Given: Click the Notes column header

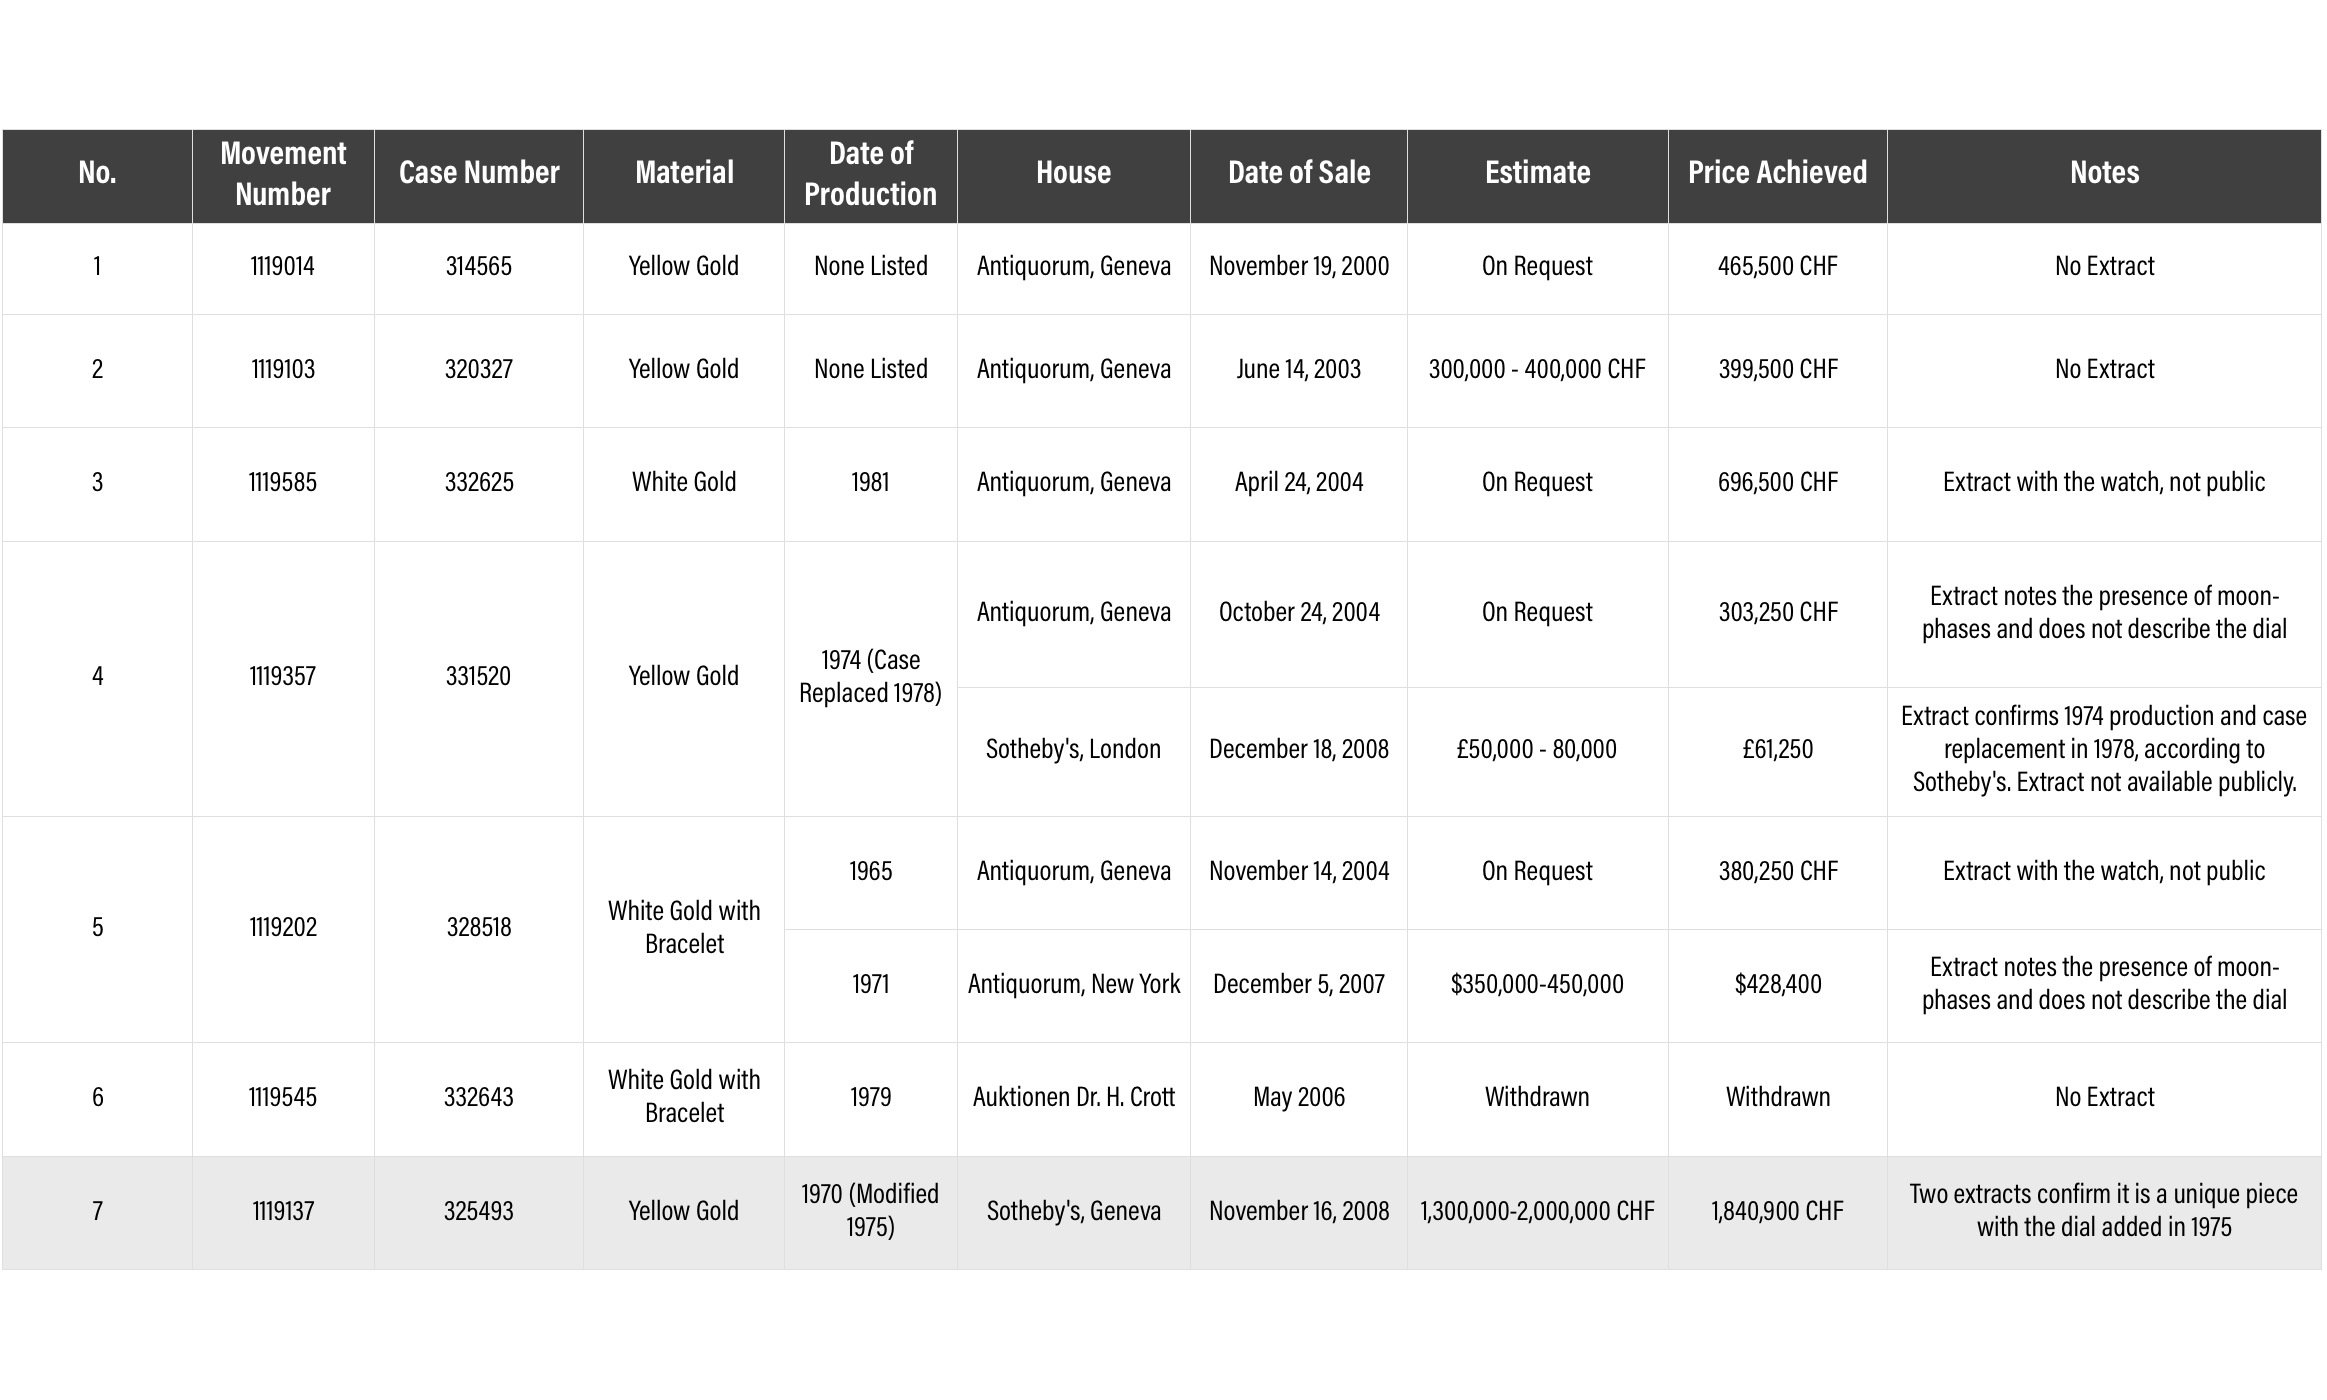Looking at the screenshot, I should pyautogui.click(x=2104, y=173).
